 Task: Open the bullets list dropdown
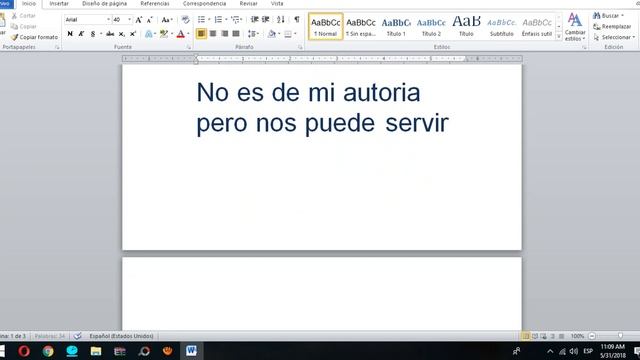click(x=209, y=20)
